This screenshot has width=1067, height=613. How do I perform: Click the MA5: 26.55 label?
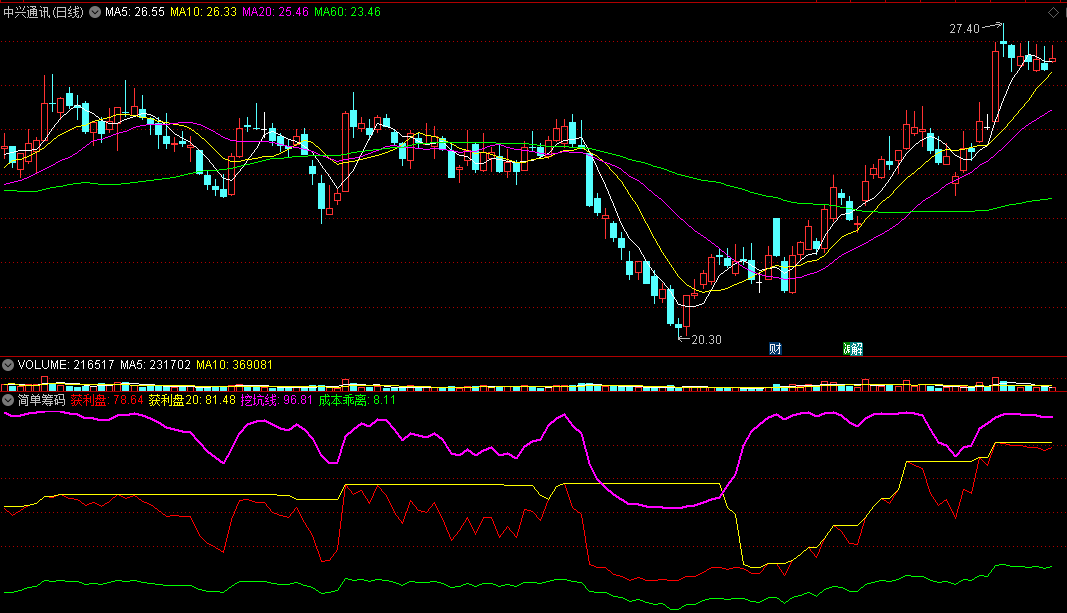pyautogui.click(x=135, y=12)
